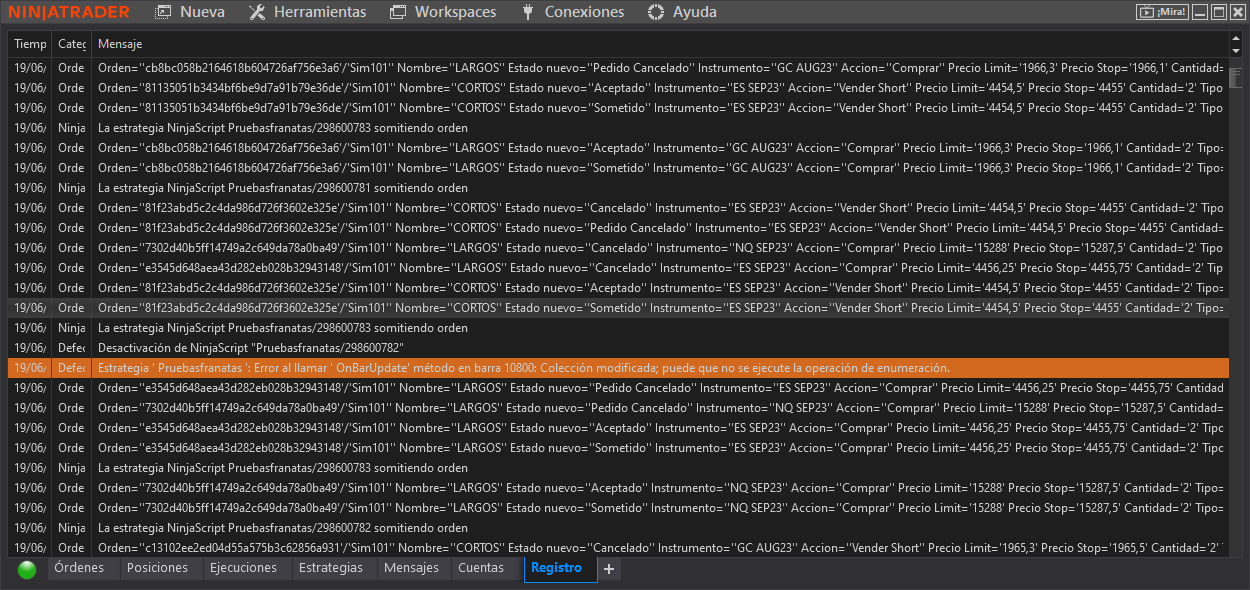The width and height of the screenshot is (1250, 590).
Task: Select order c13102ee CORTOS row at bottom
Action: [617, 547]
